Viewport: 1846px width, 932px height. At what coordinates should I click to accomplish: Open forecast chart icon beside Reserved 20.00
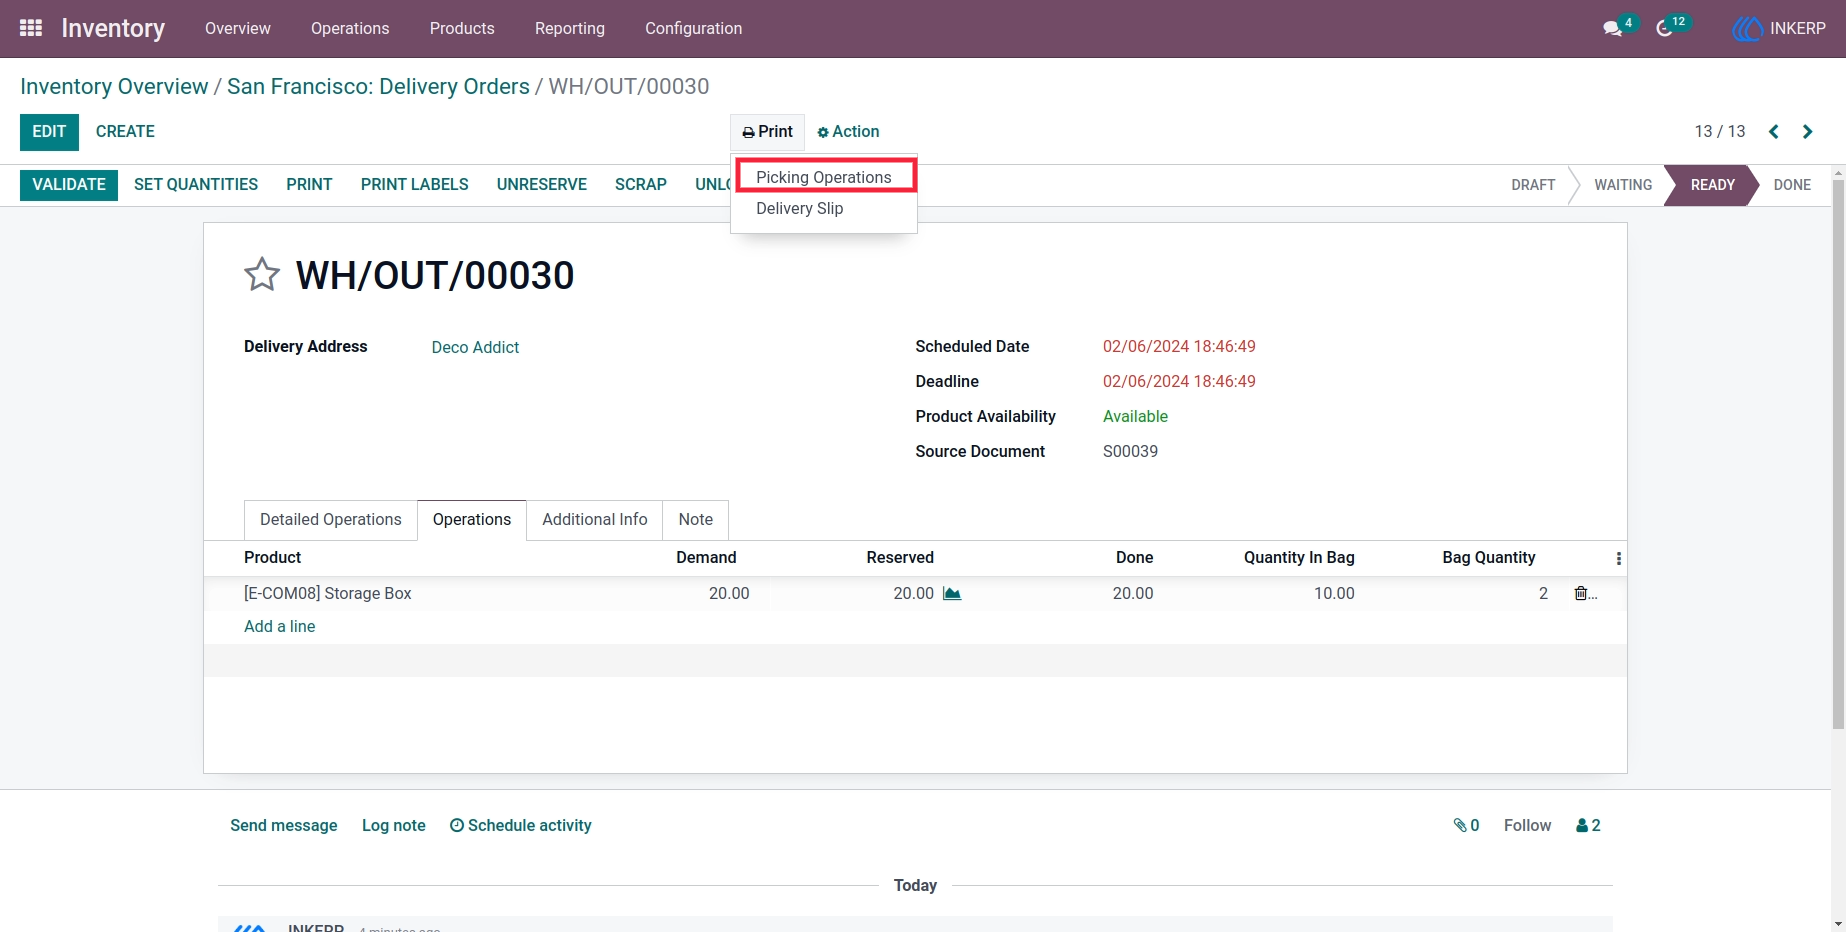pos(952,594)
